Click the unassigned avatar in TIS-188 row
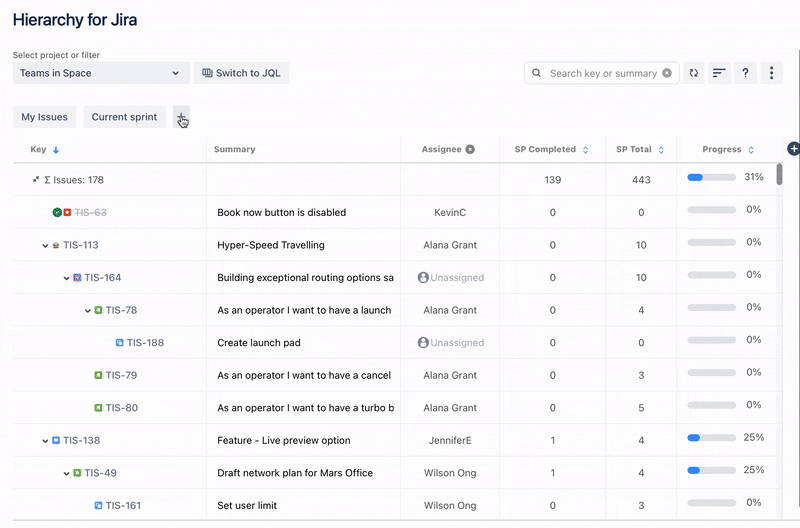 [x=423, y=343]
